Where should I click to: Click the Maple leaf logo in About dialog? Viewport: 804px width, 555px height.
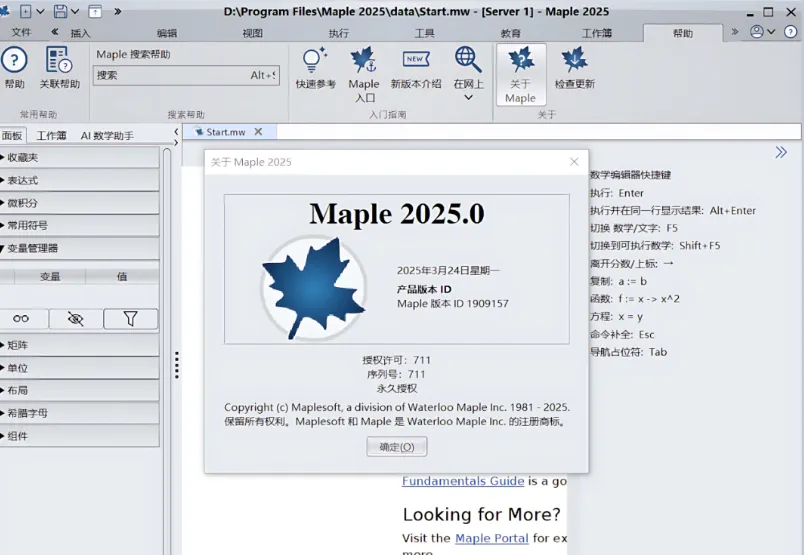pos(313,288)
